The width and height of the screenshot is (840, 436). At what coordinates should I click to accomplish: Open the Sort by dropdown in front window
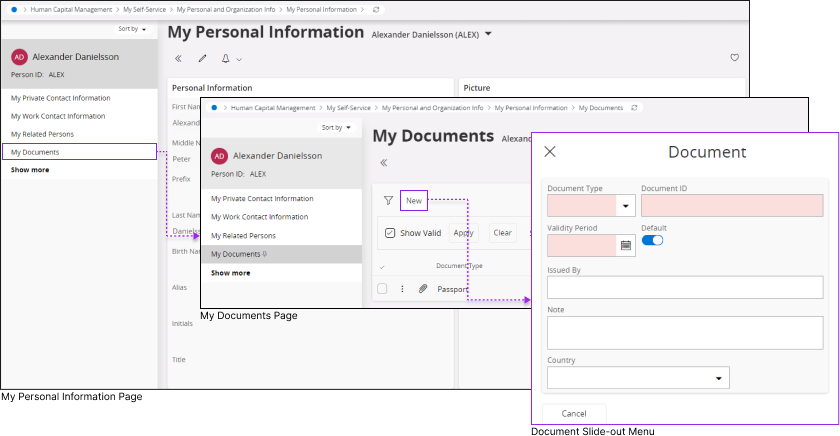[x=335, y=128]
